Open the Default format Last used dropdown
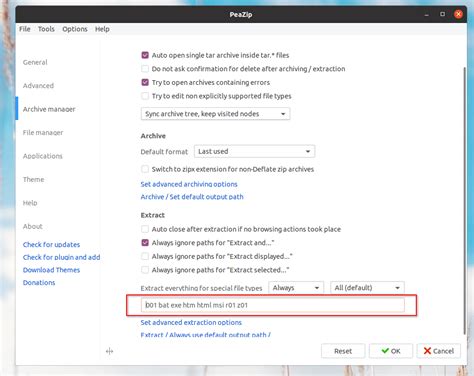Viewport: 474px width, 376px height. pos(254,151)
